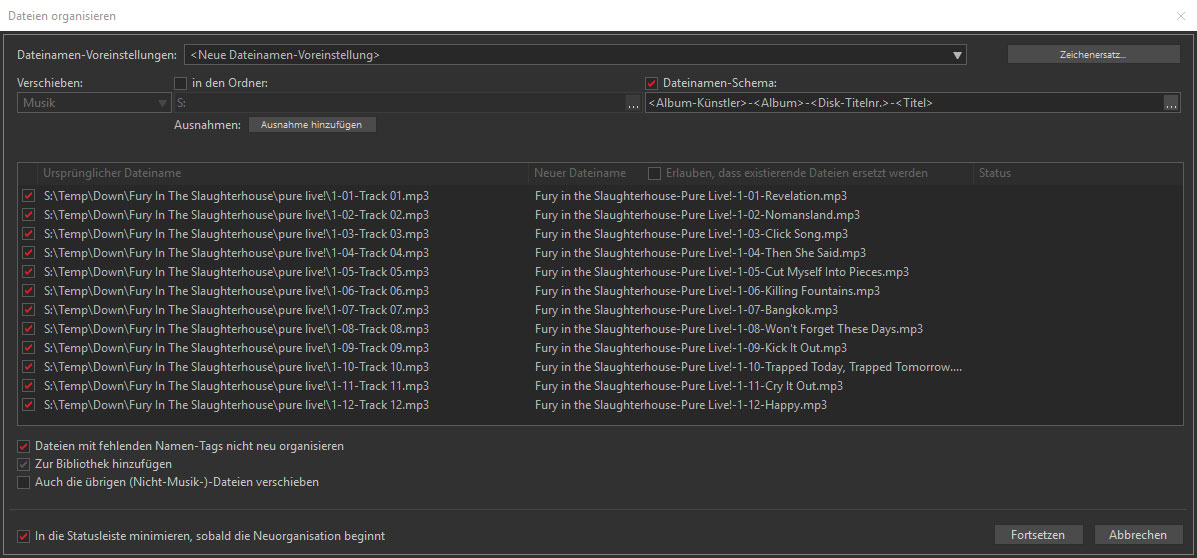Uncheck the row for 1-07-Track 07.mp3
The image size is (1197, 558).
pyautogui.click(x=29, y=310)
